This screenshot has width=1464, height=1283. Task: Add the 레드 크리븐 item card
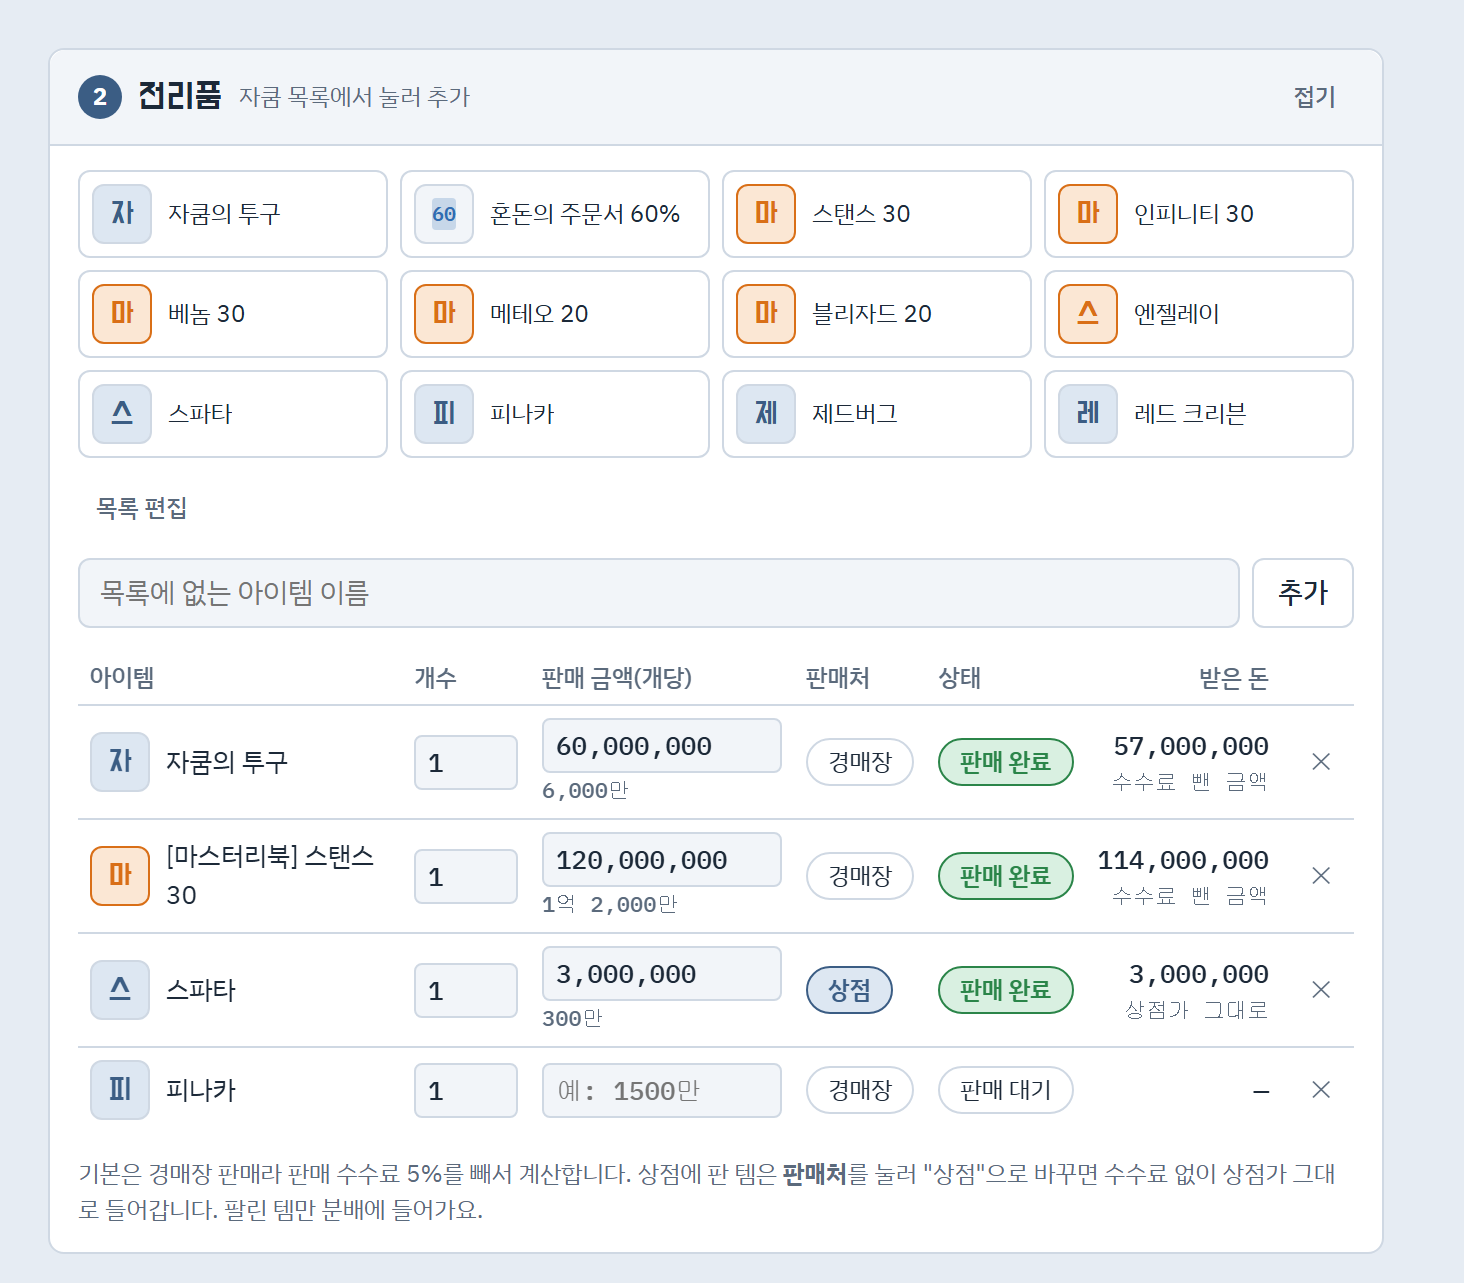tap(1199, 414)
